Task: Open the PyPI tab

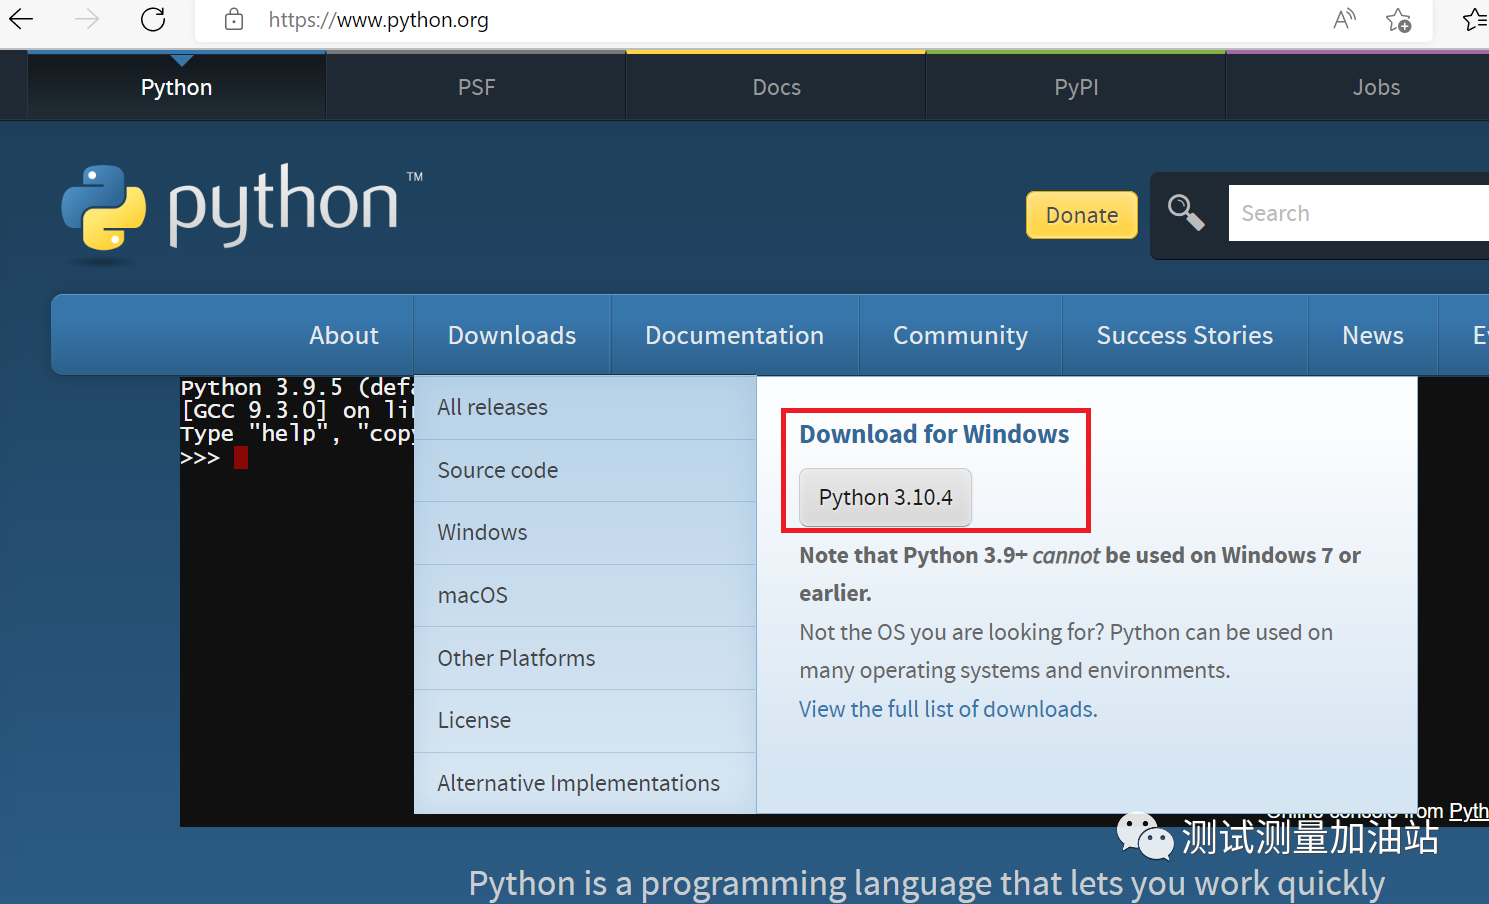Action: [x=1076, y=87]
